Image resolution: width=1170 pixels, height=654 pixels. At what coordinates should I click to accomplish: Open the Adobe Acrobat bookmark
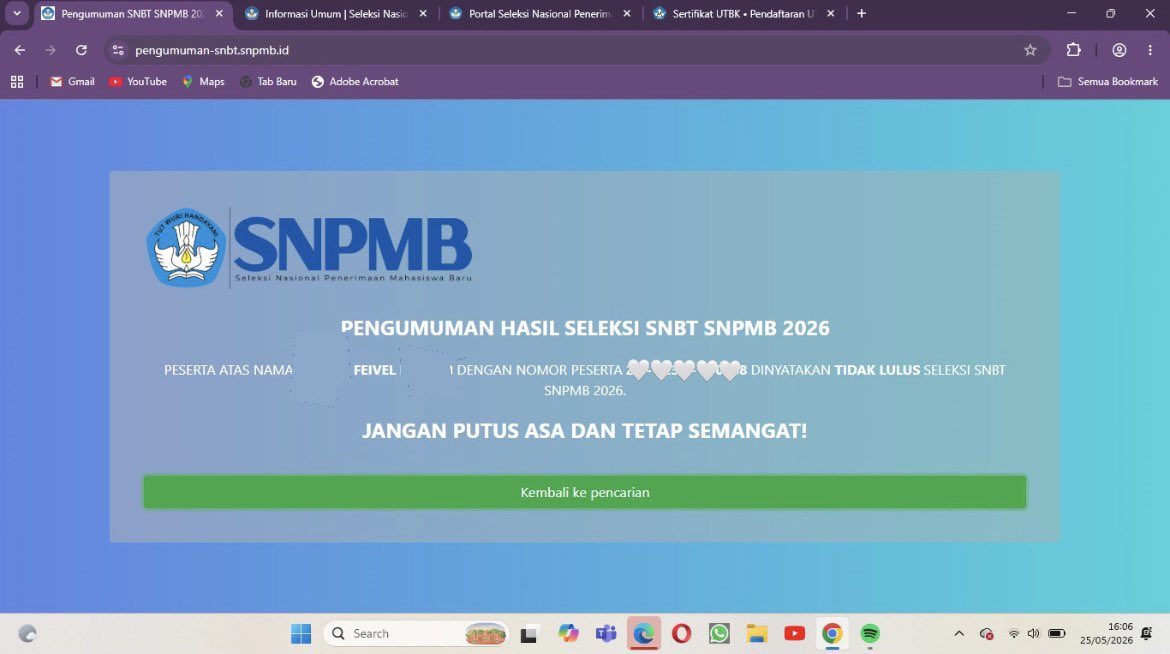355,81
